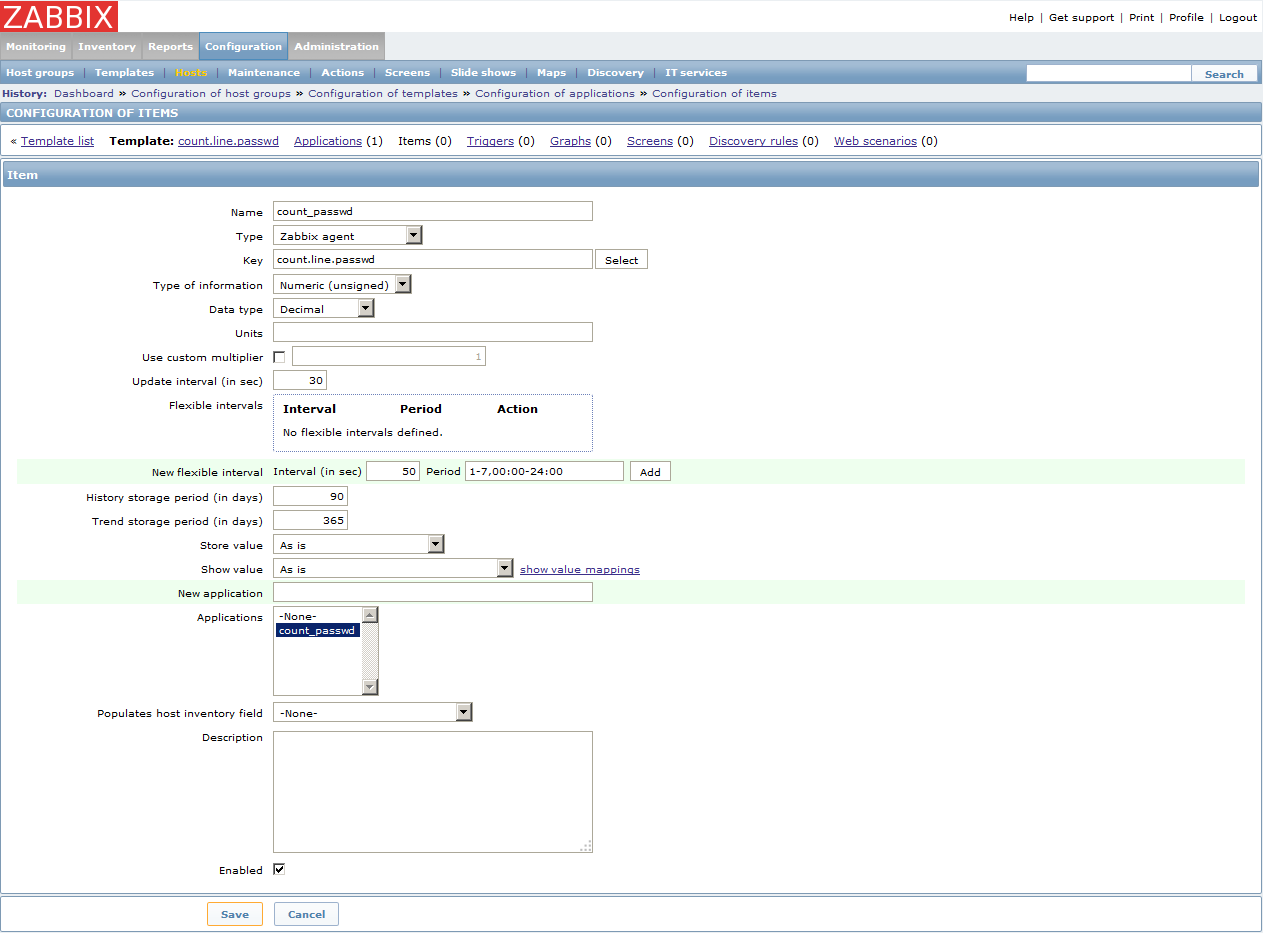Click the Name input field
The image size is (1263, 933).
click(433, 211)
